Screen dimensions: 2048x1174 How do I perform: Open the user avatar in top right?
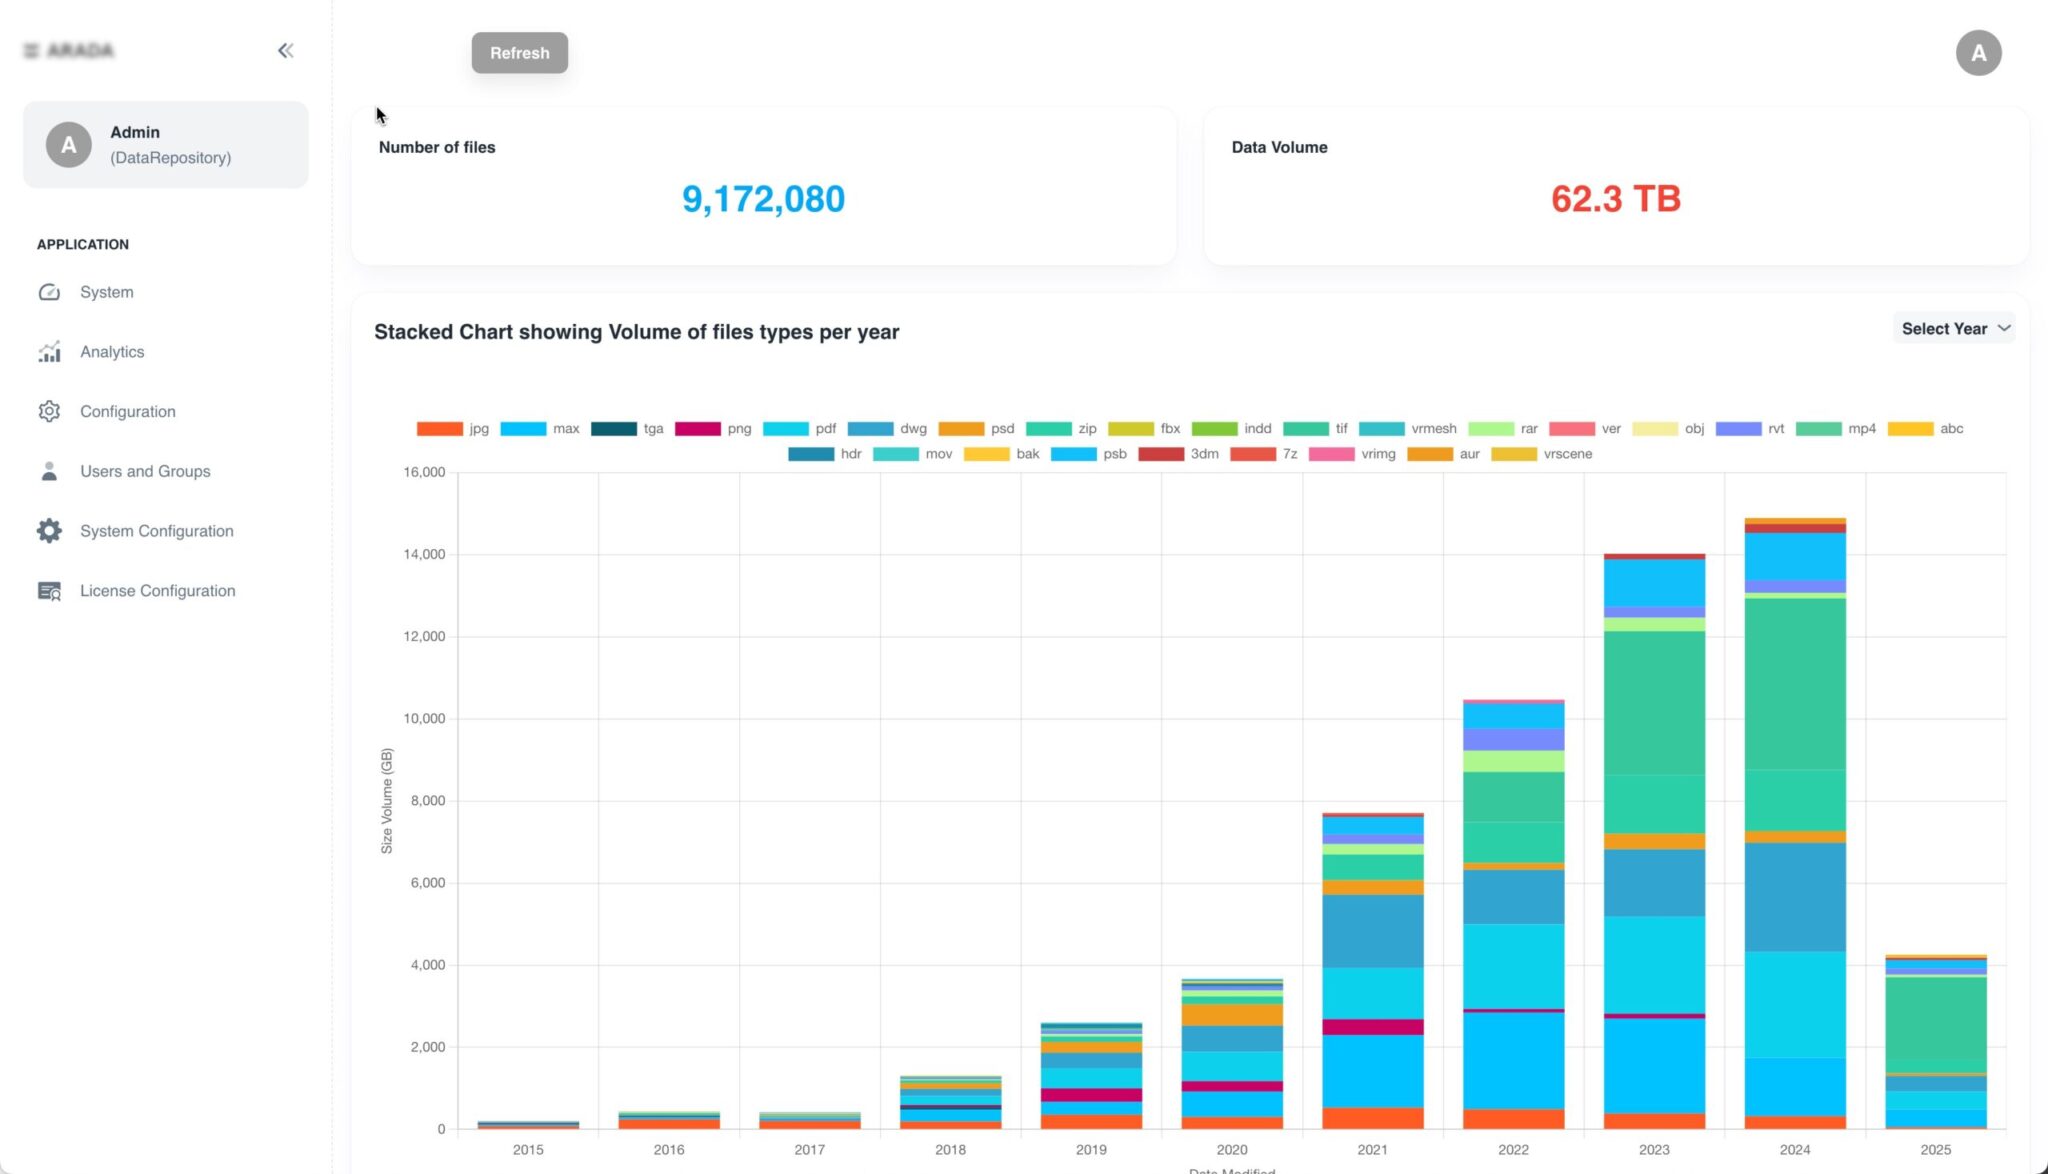(x=1978, y=53)
